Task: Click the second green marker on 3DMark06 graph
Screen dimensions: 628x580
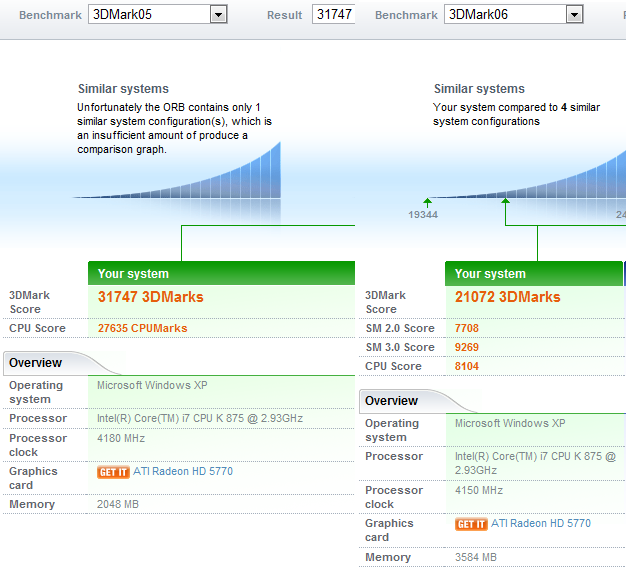Action: tap(506, 202)
